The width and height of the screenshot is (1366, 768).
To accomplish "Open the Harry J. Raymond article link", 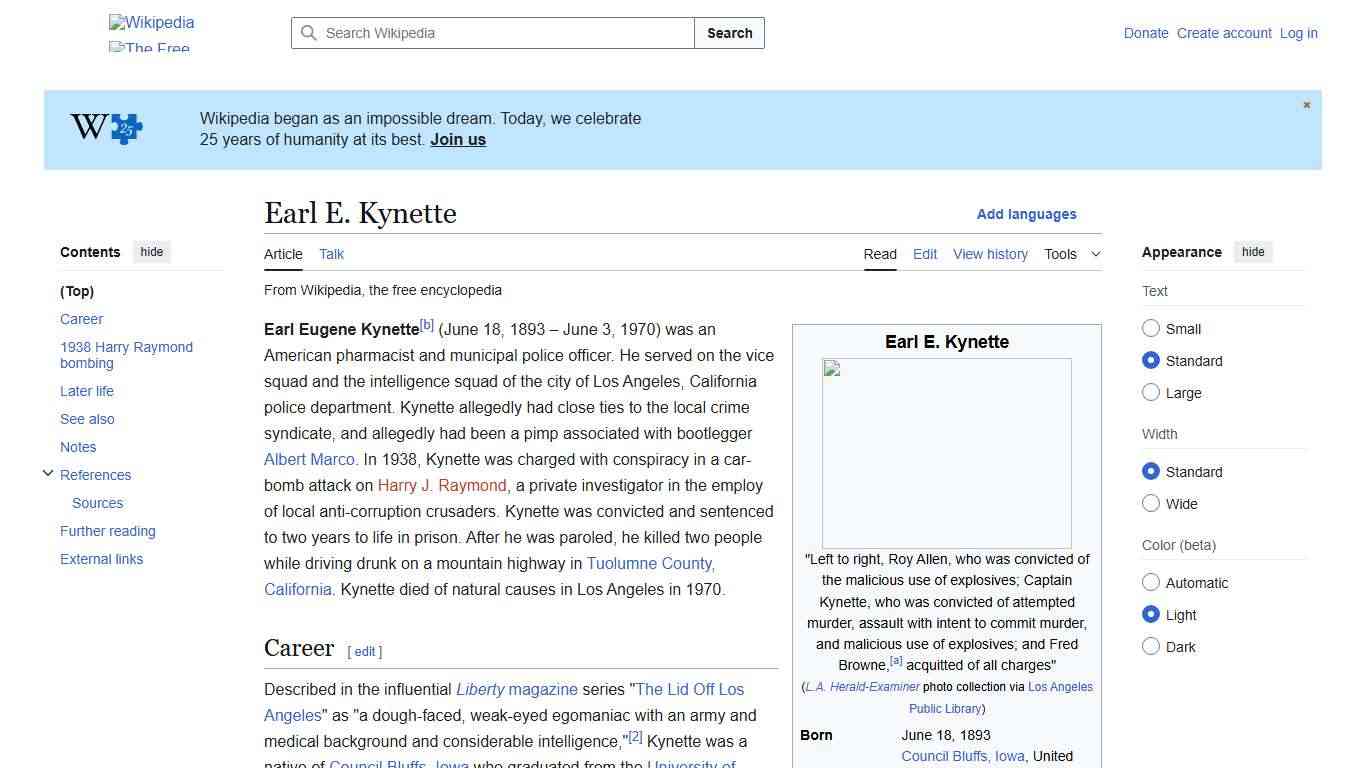I will click(x=441, y=485).
